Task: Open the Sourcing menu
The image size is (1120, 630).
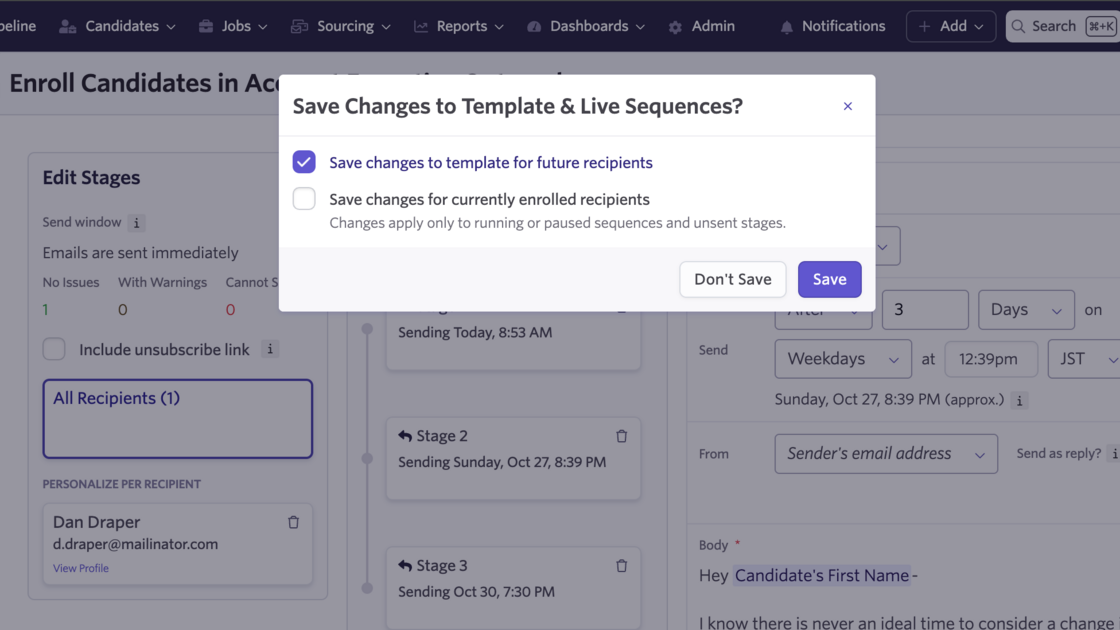Action: pyautogui.click(x=341, y=26)
